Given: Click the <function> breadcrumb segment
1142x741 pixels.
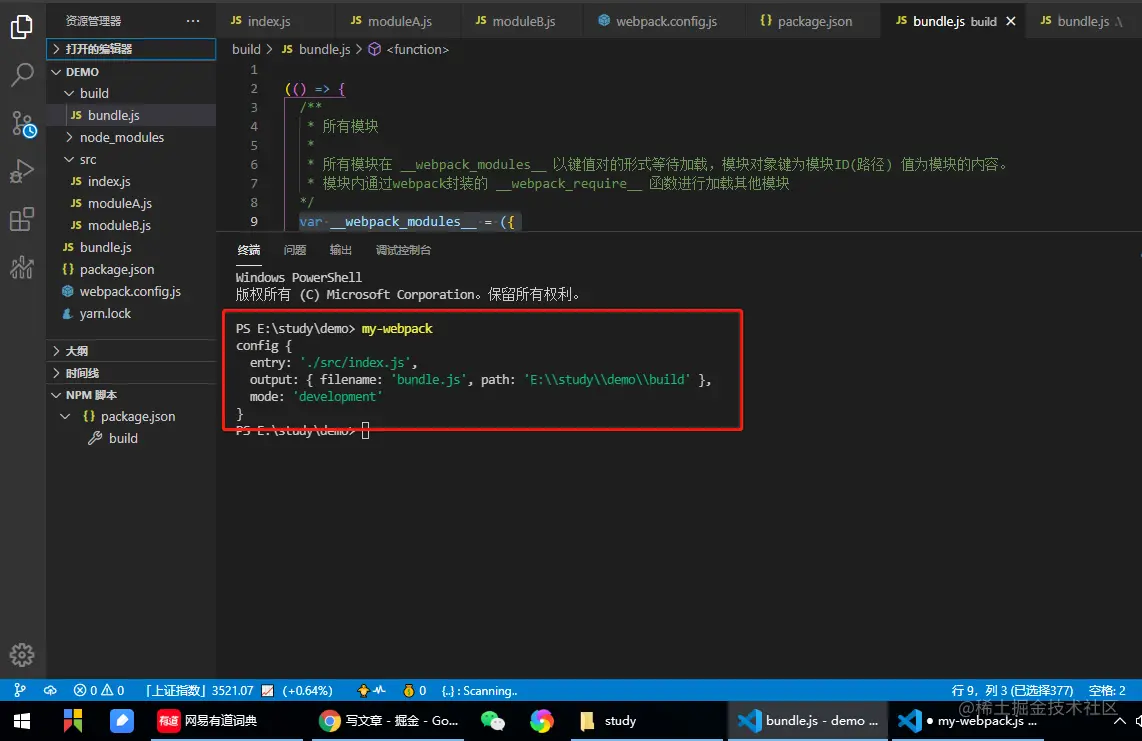Looking at the screenshot, I should [x=409, y=49].
